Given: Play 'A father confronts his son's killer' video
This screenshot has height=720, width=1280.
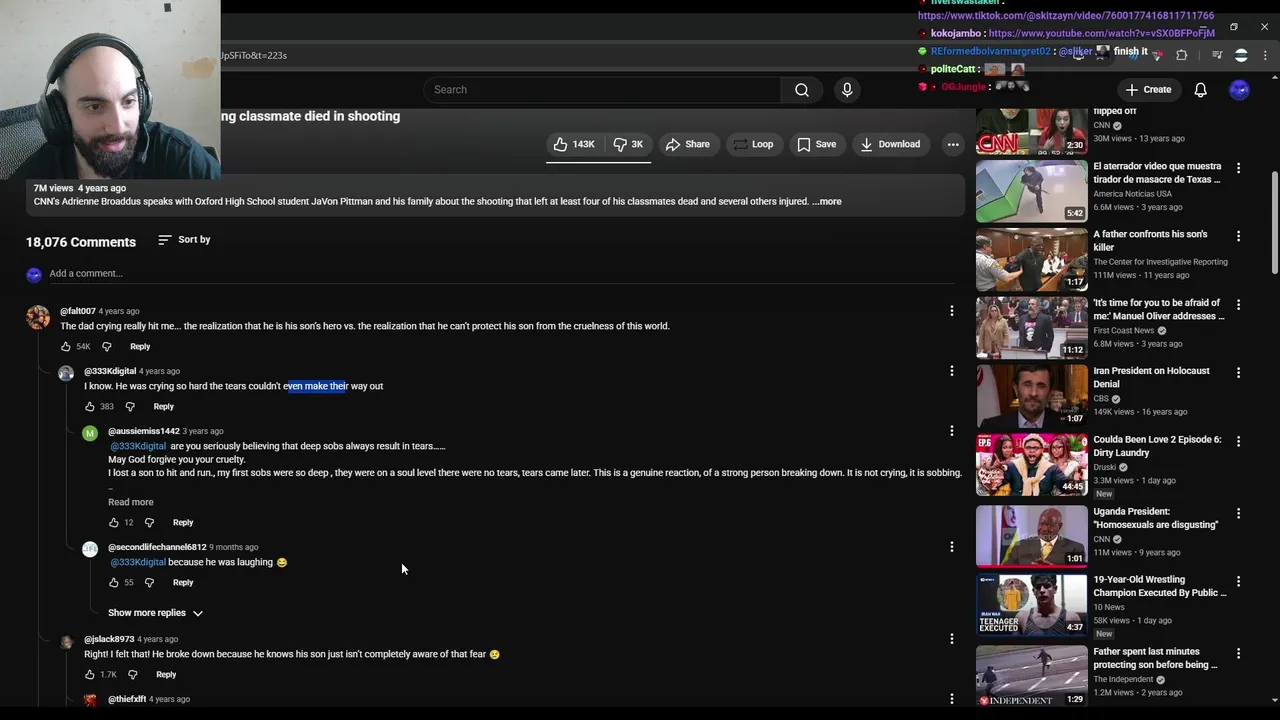Looking at the screenshot, I should [1032, 260].
